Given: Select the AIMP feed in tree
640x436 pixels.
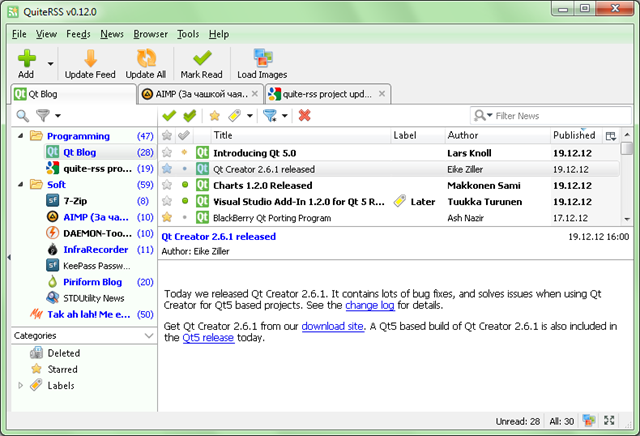Looking at the screenshot, I should click(x=99, y=217).
